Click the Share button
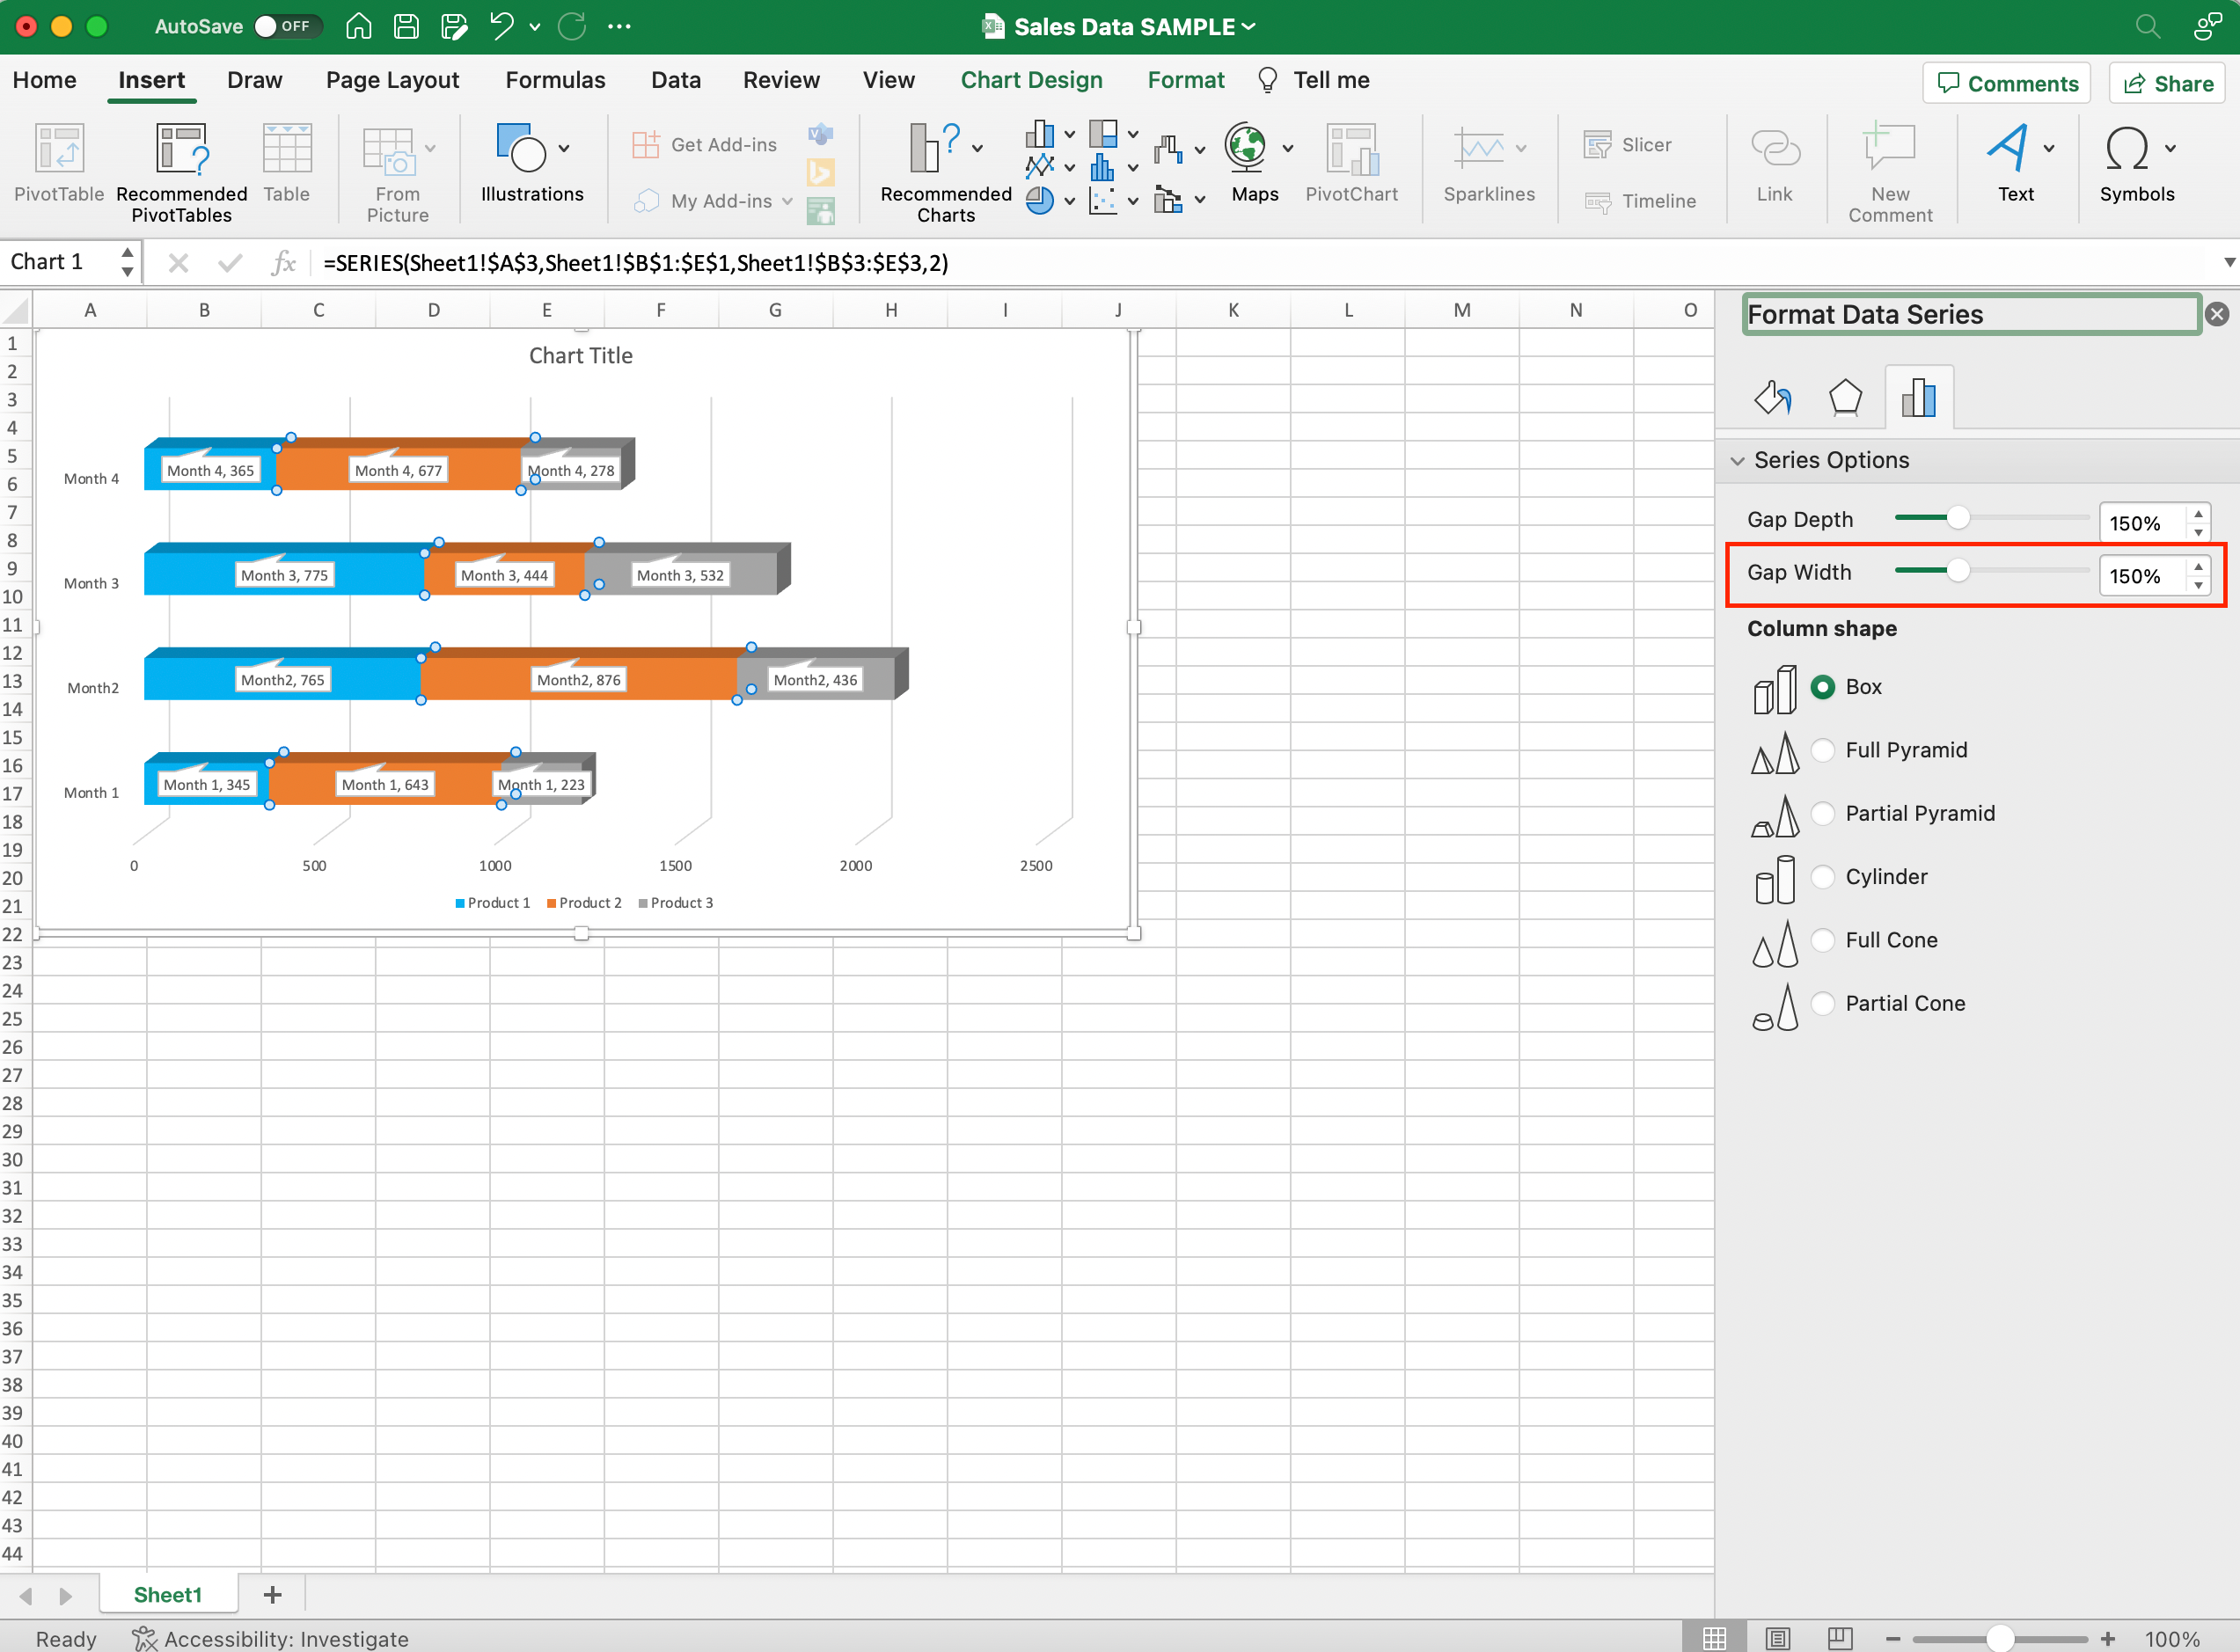 click(x=2167, y=83)
